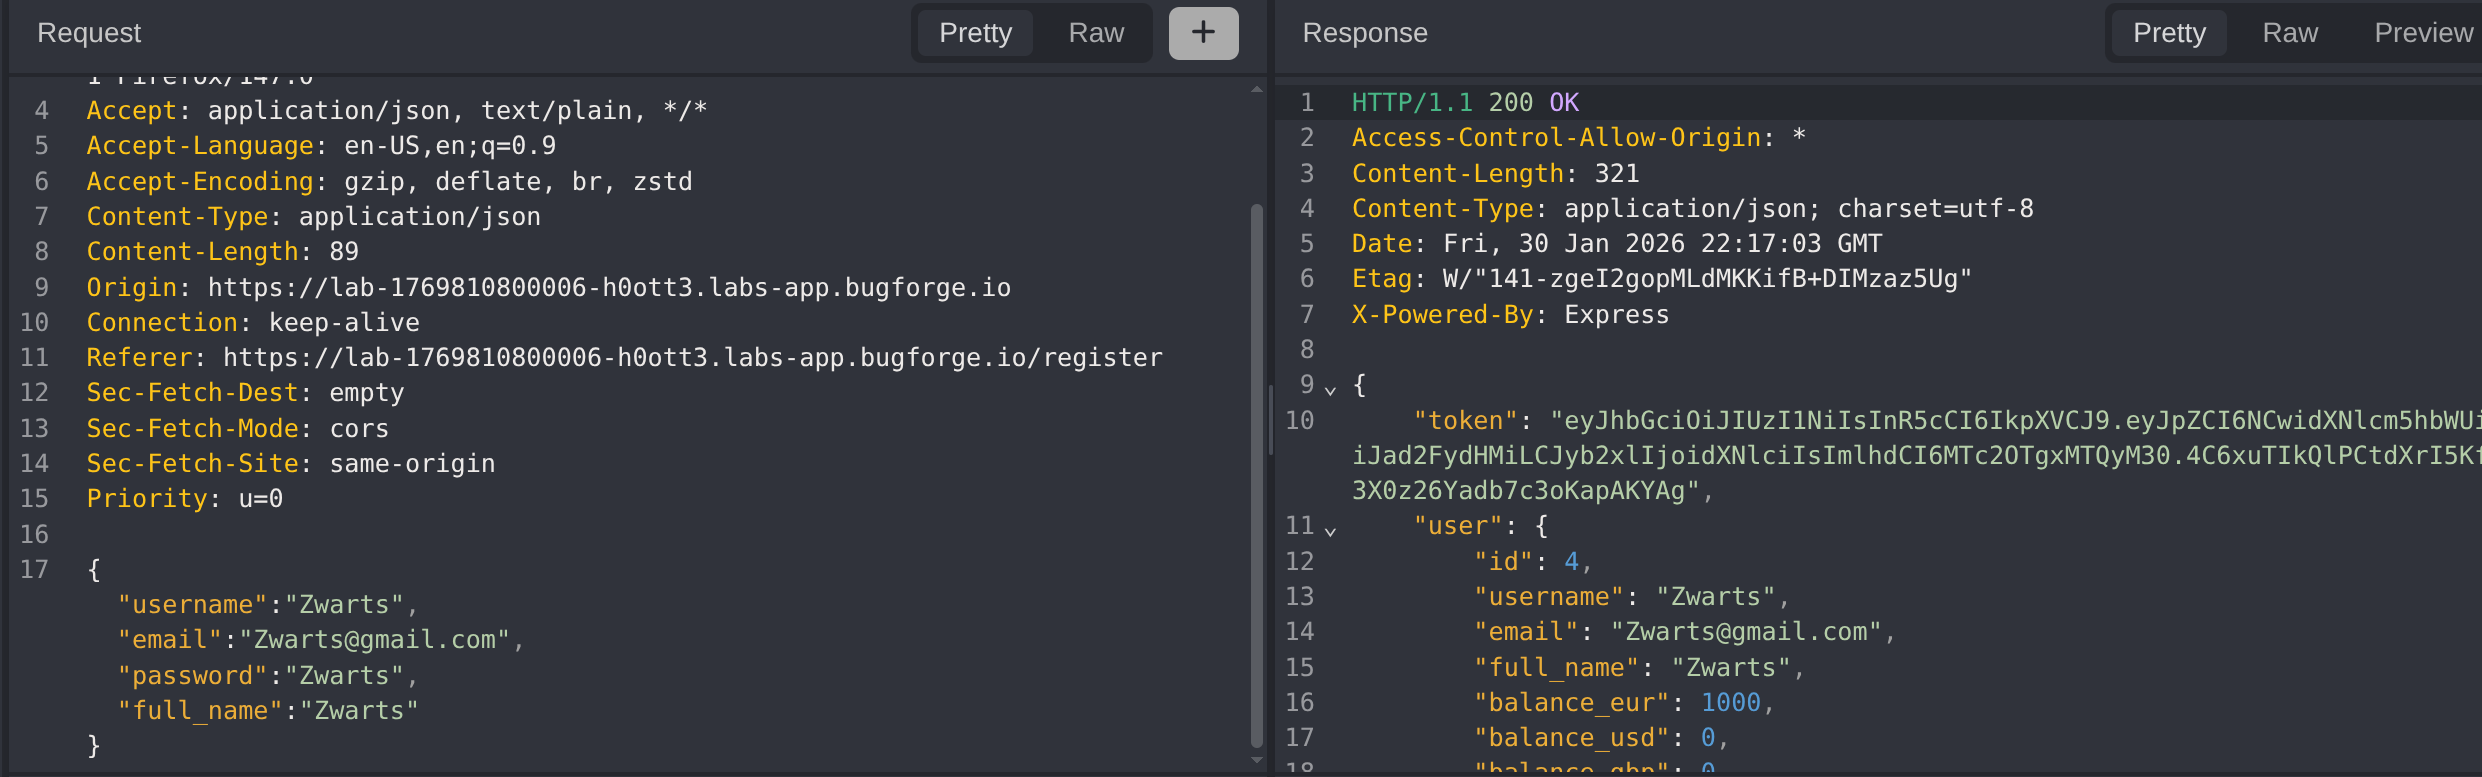
Task: Click the HTTP/1.1 200 OK status line
Action: (x=1465, y=102)
